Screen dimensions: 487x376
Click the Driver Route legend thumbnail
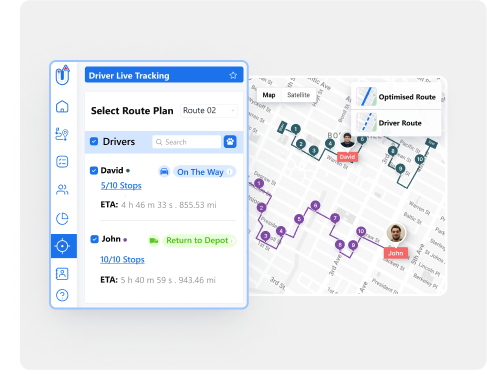pos(366,122)
